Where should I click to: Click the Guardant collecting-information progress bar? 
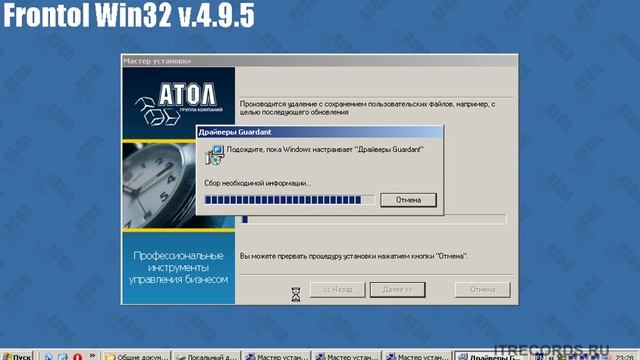(289, 200)
